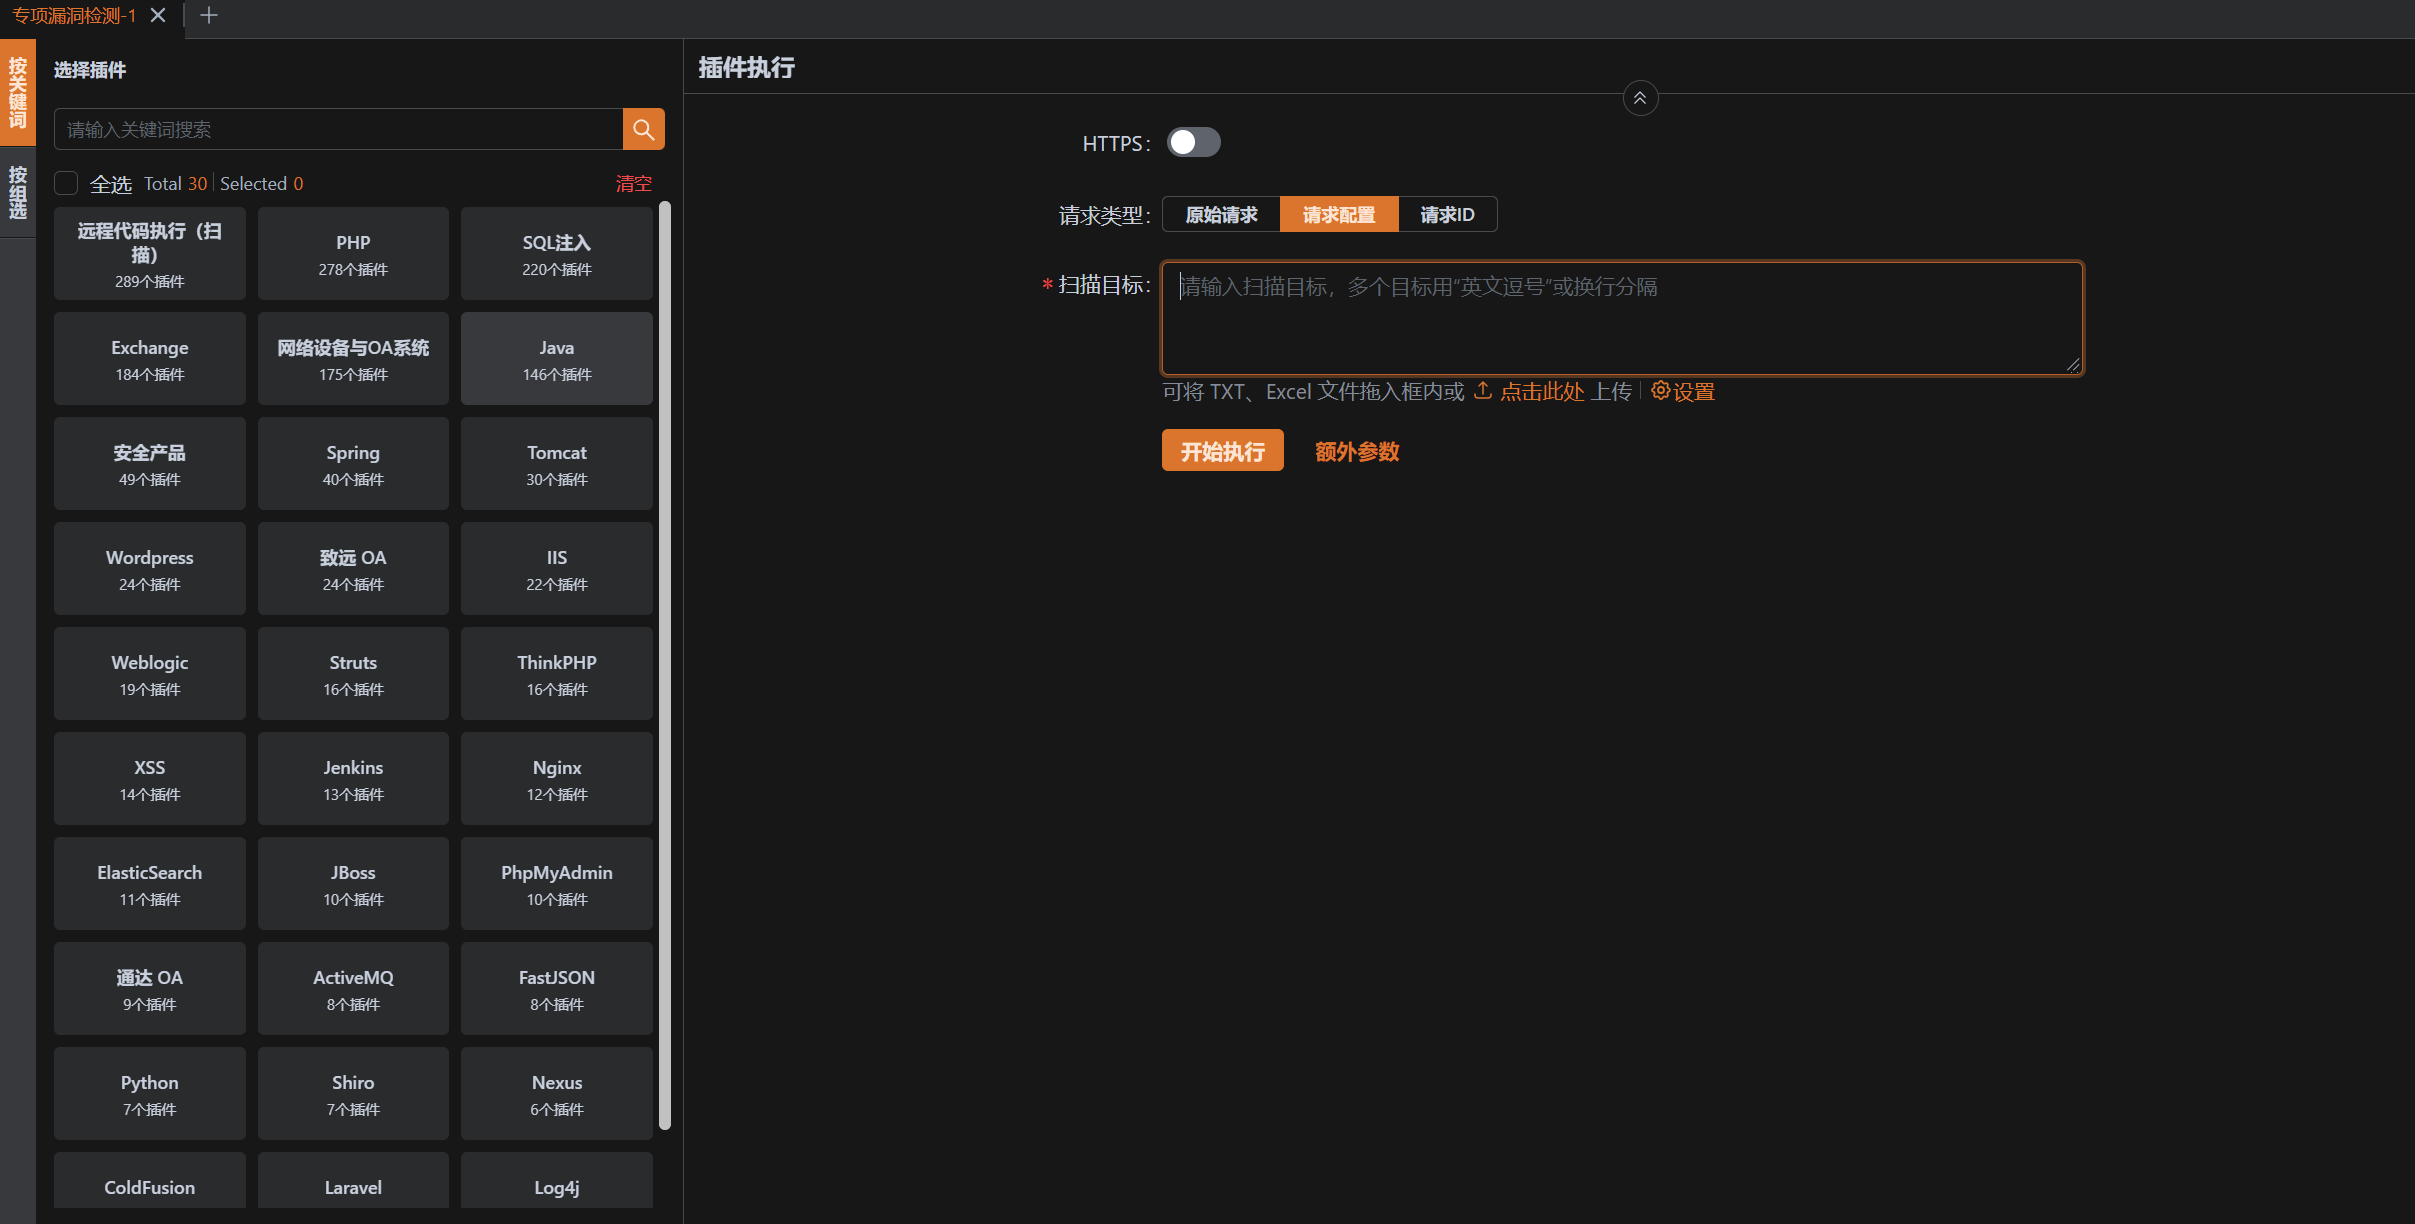Click the upload icon next to 点击此处
This screenshot has width=2415, height=1224.
point(1483,391)
